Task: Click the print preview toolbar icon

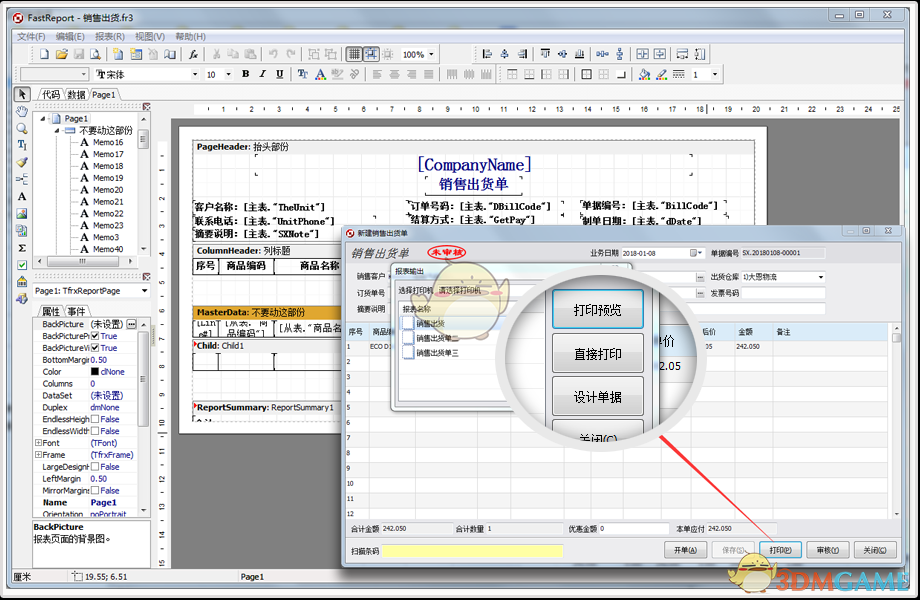Action: [94, 55]
